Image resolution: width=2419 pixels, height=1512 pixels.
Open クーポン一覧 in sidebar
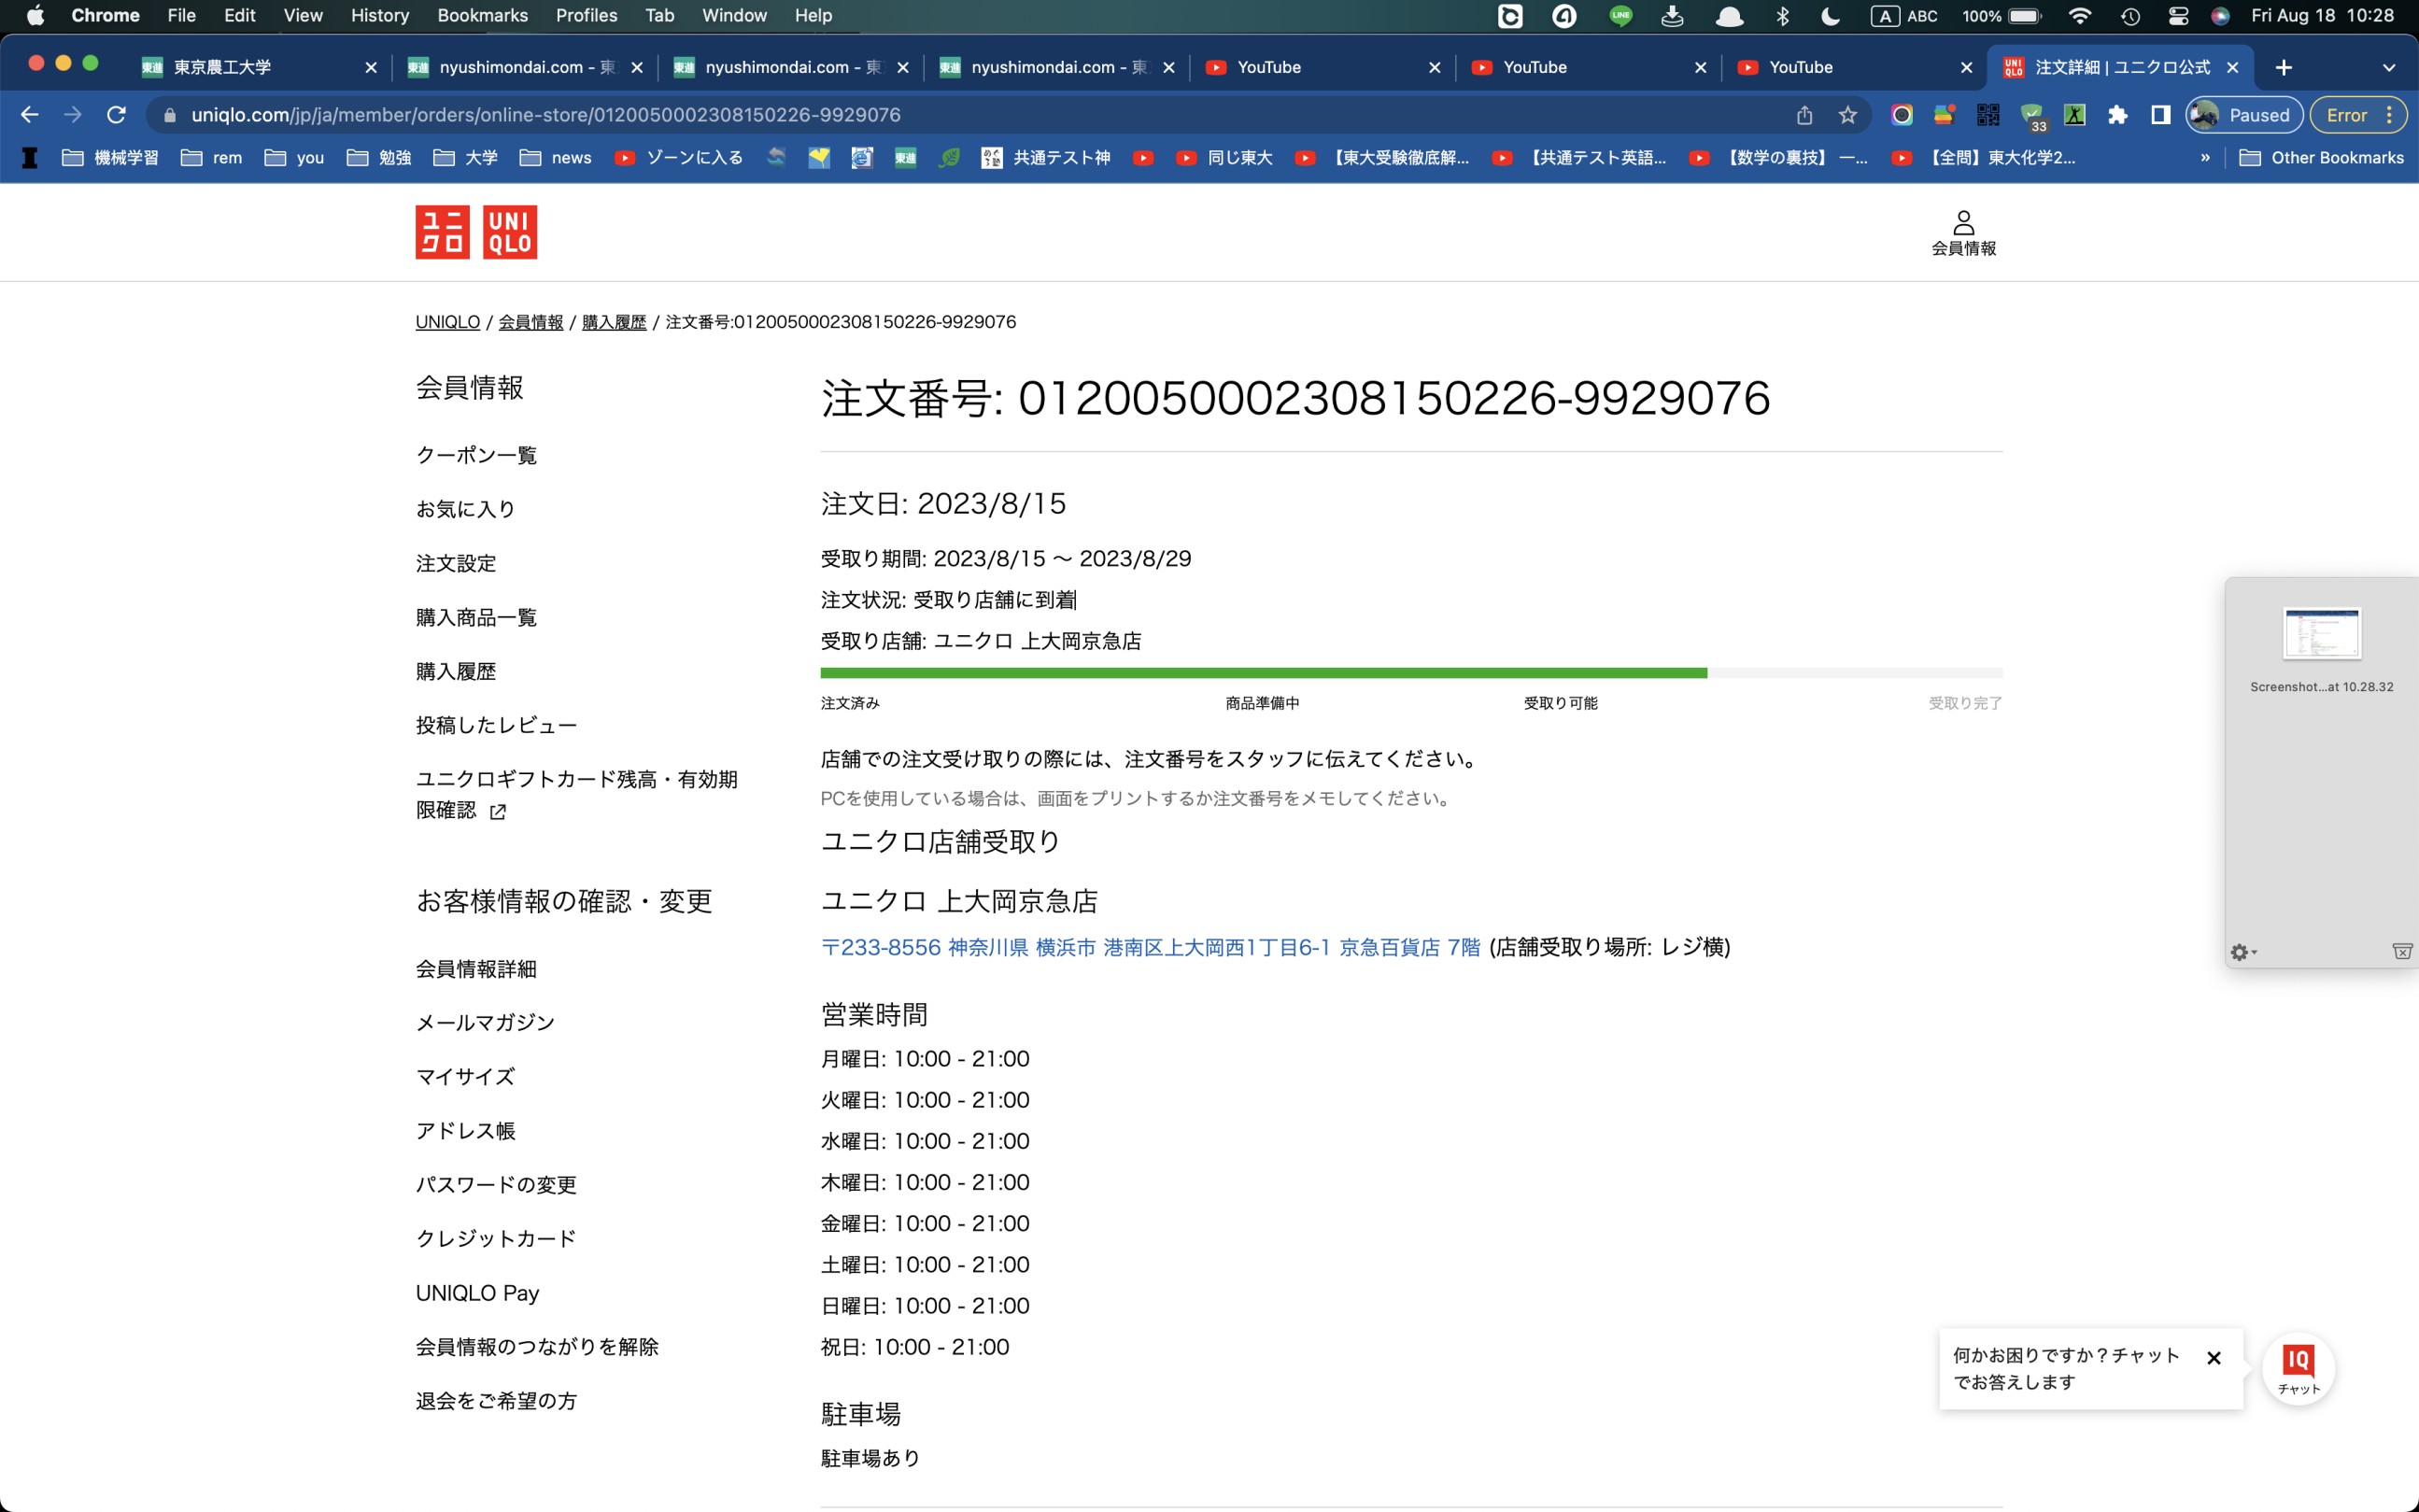pos(476,455)
